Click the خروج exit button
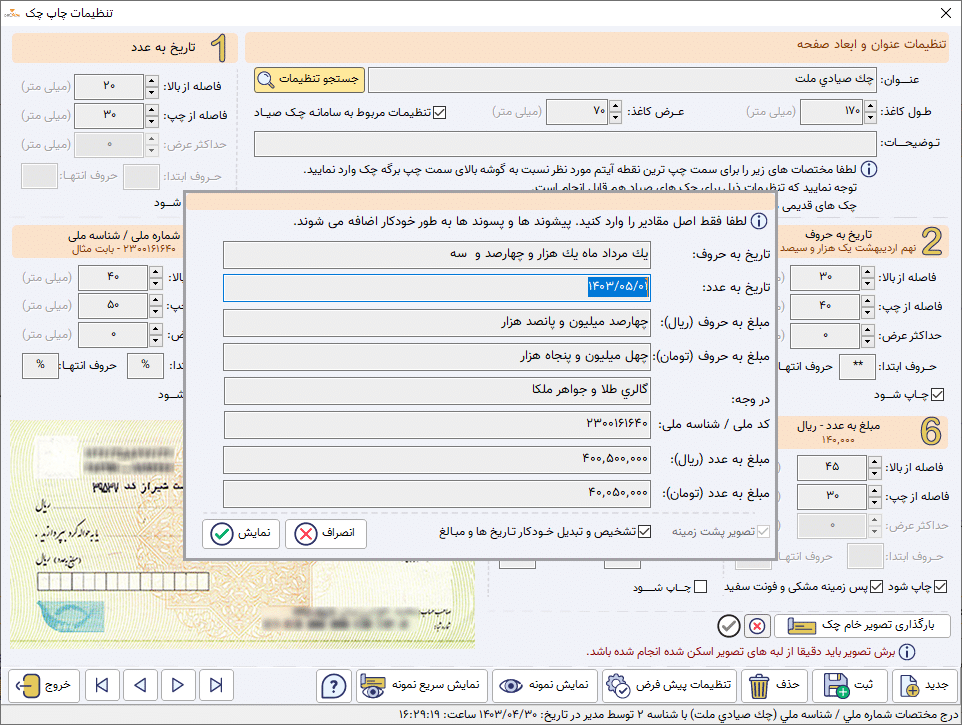Viewport: 962px width, 725px height. [44, 685]
